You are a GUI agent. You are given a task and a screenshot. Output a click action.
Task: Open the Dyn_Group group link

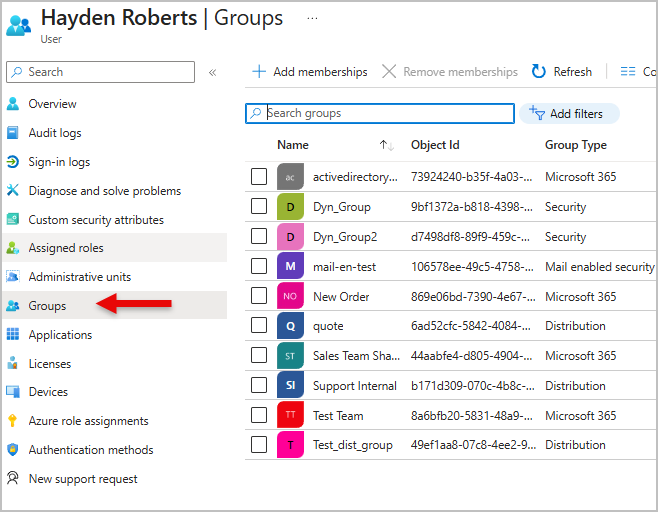coord(342,207)
